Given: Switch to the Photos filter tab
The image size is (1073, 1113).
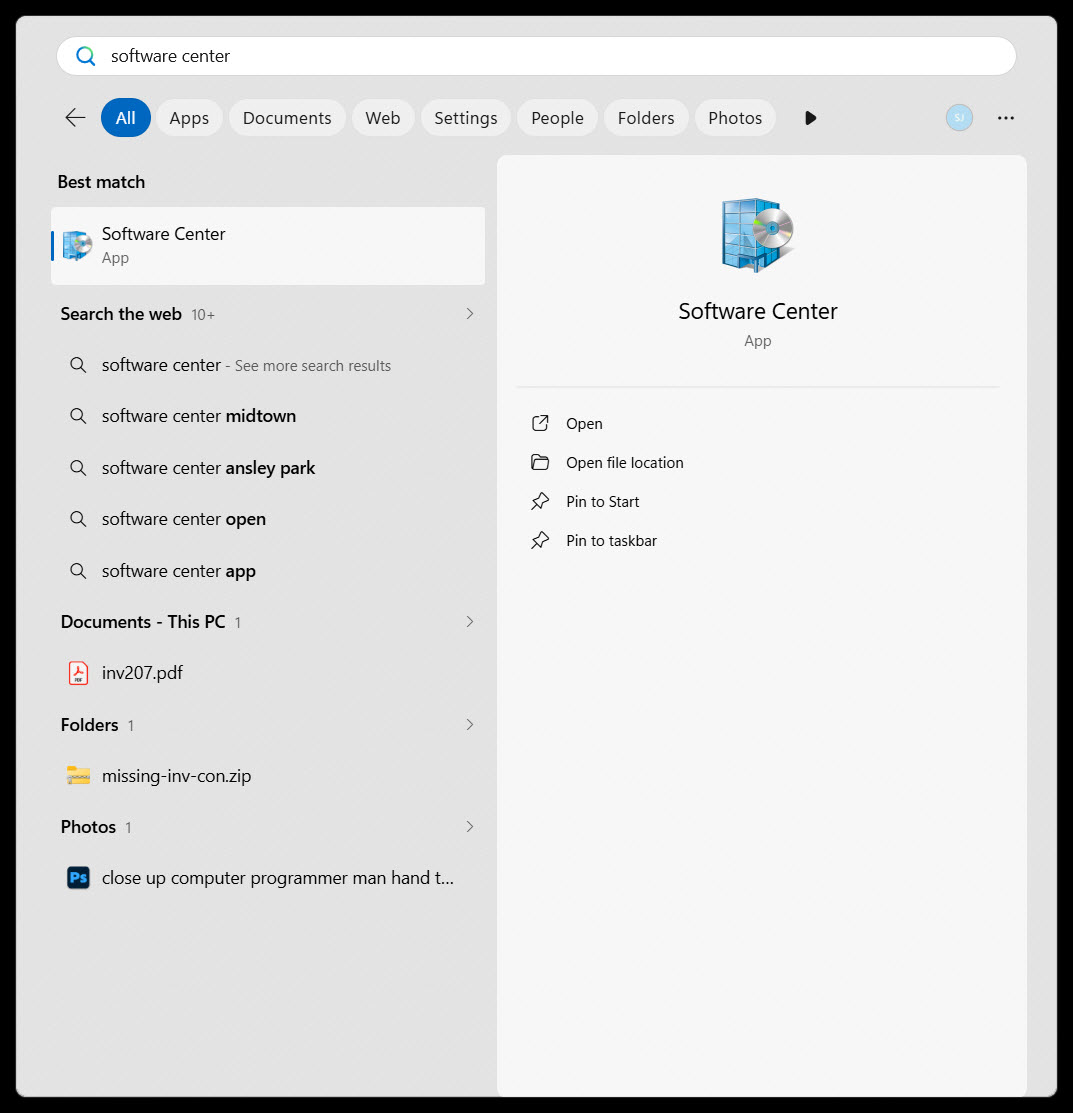Looking at the screenshot, I should click(x=735, y=118).
